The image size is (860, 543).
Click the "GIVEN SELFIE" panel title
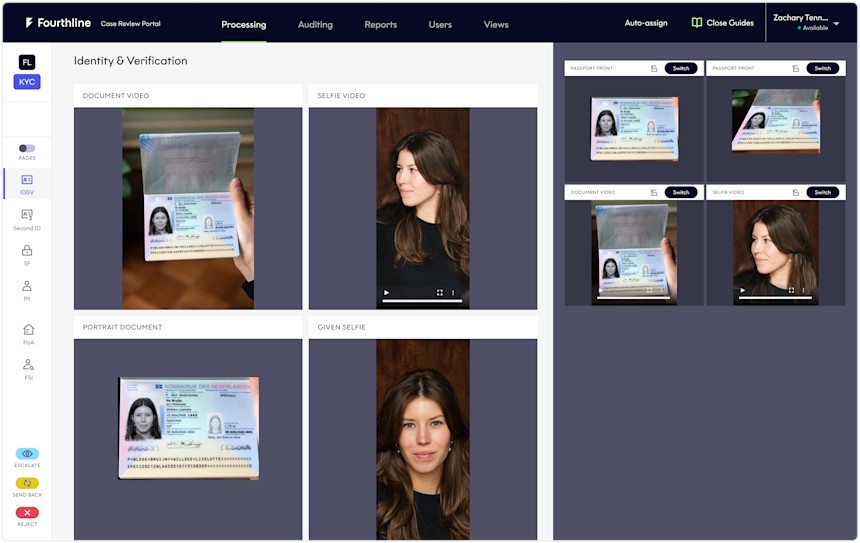[x=341, y=327]
